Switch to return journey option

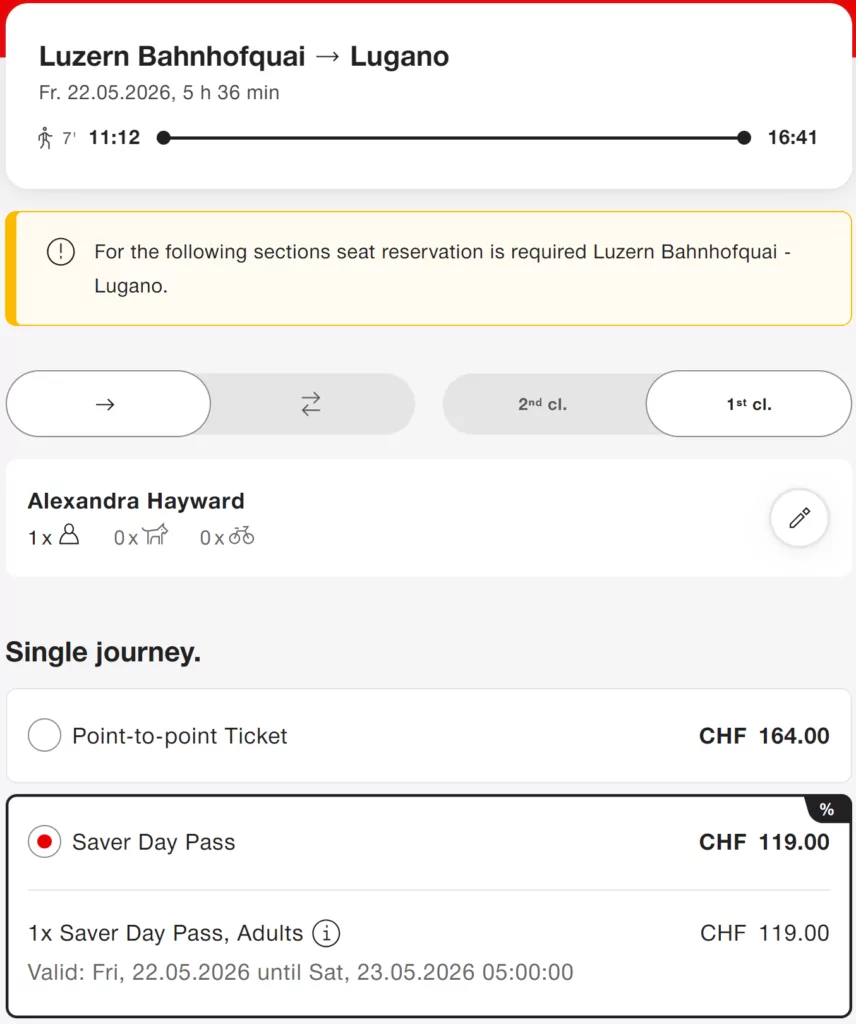click(x=311, y=404)
